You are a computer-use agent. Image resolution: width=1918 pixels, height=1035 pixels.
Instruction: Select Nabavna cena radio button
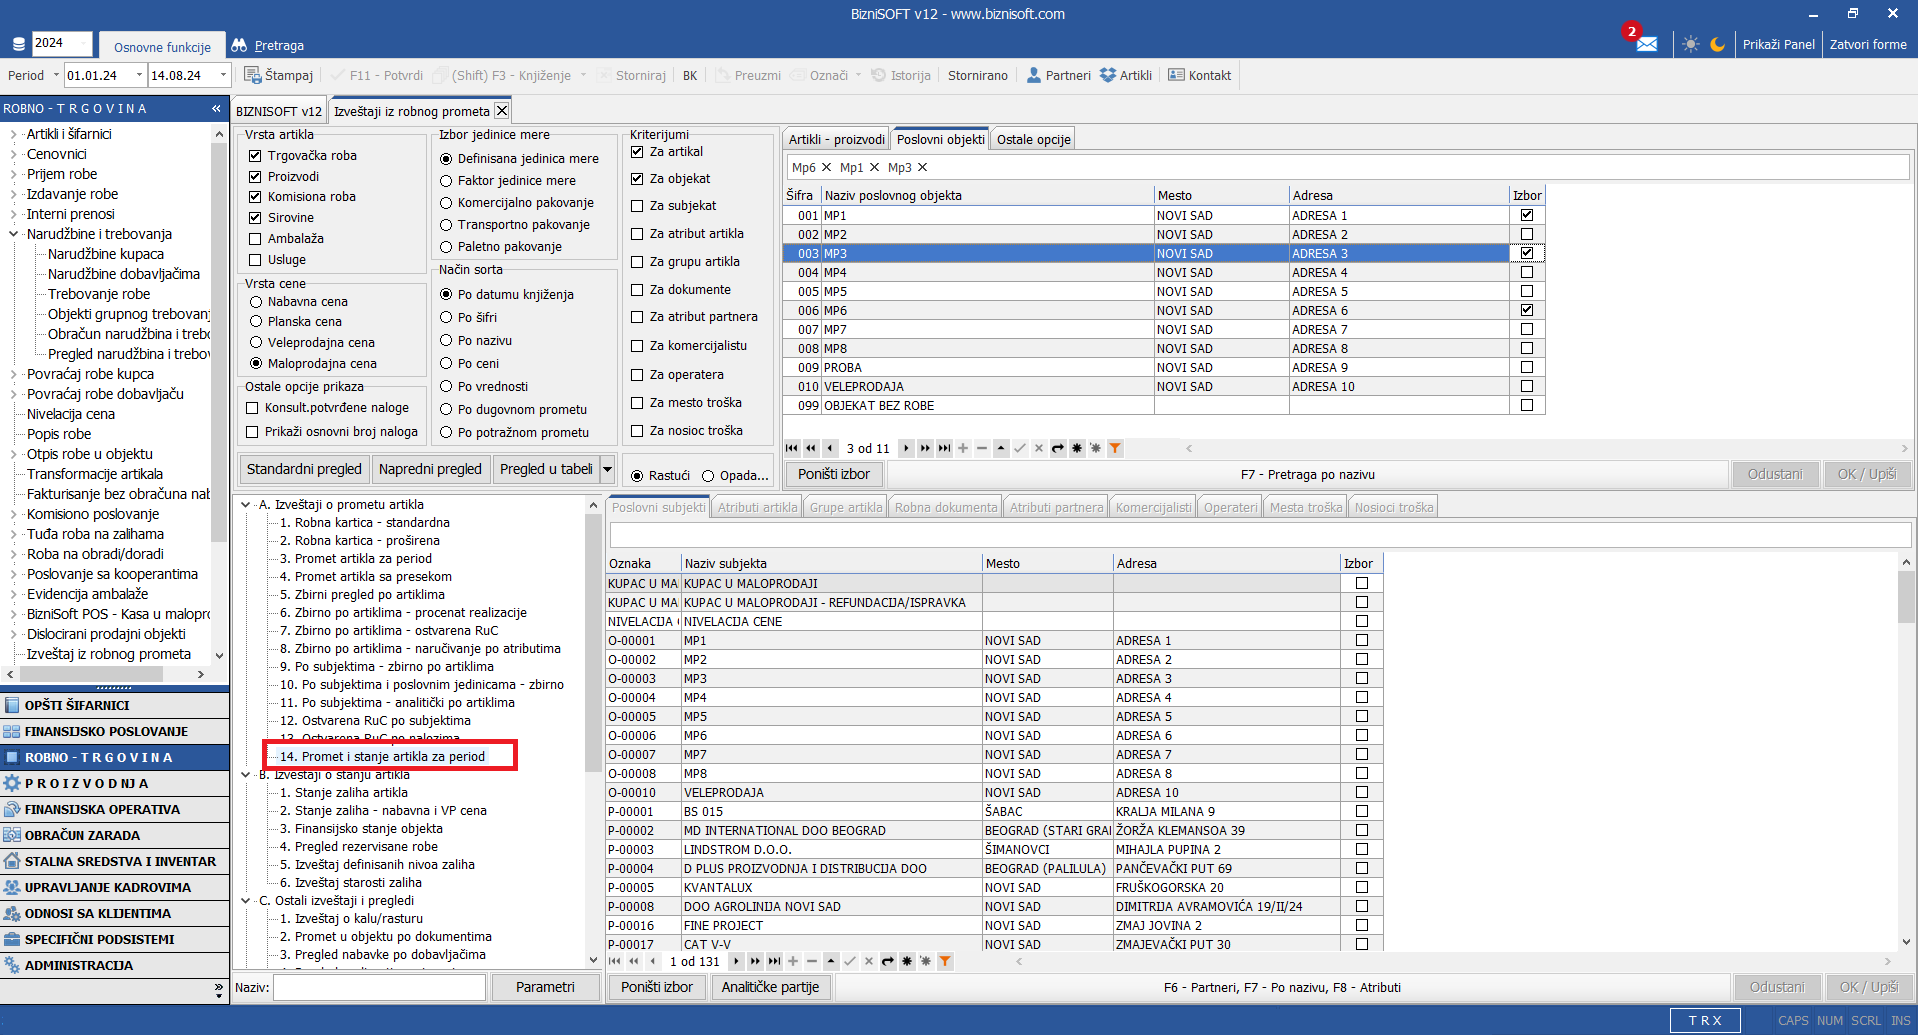(256, 302)
